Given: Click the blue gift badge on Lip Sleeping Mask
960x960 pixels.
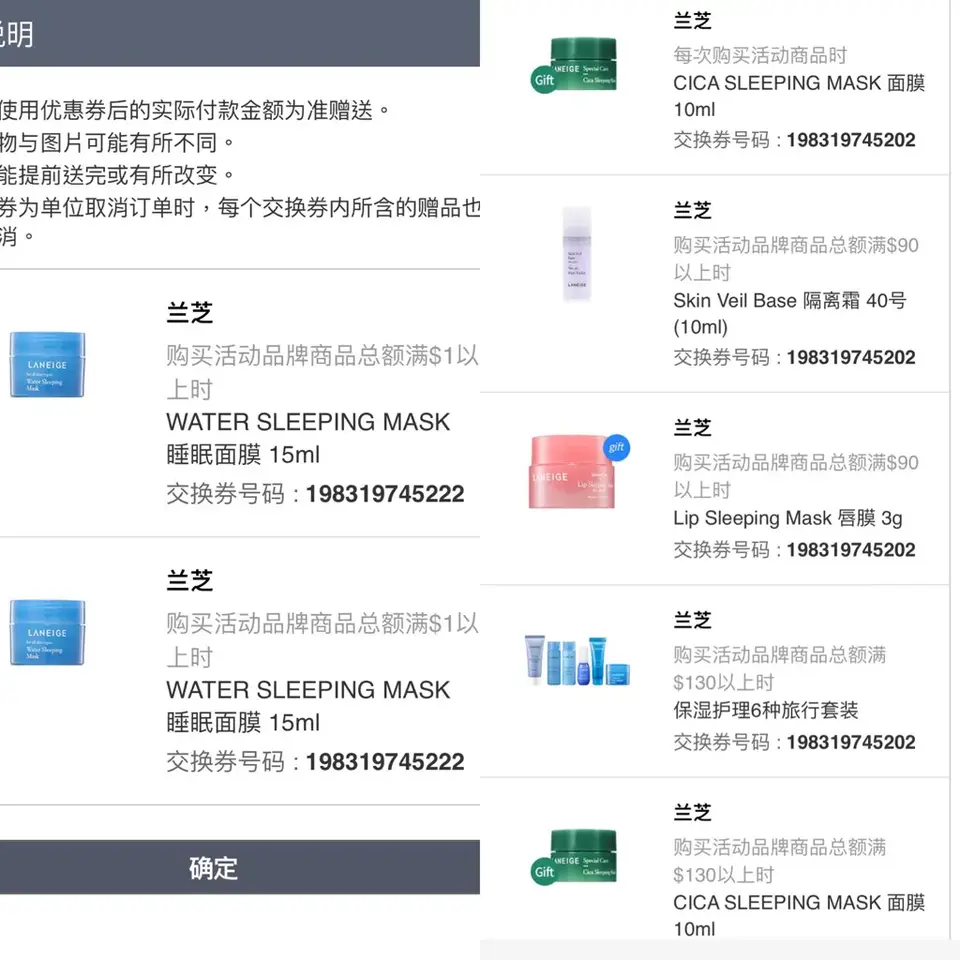Looking at the screenshot, I should (617, 448).
